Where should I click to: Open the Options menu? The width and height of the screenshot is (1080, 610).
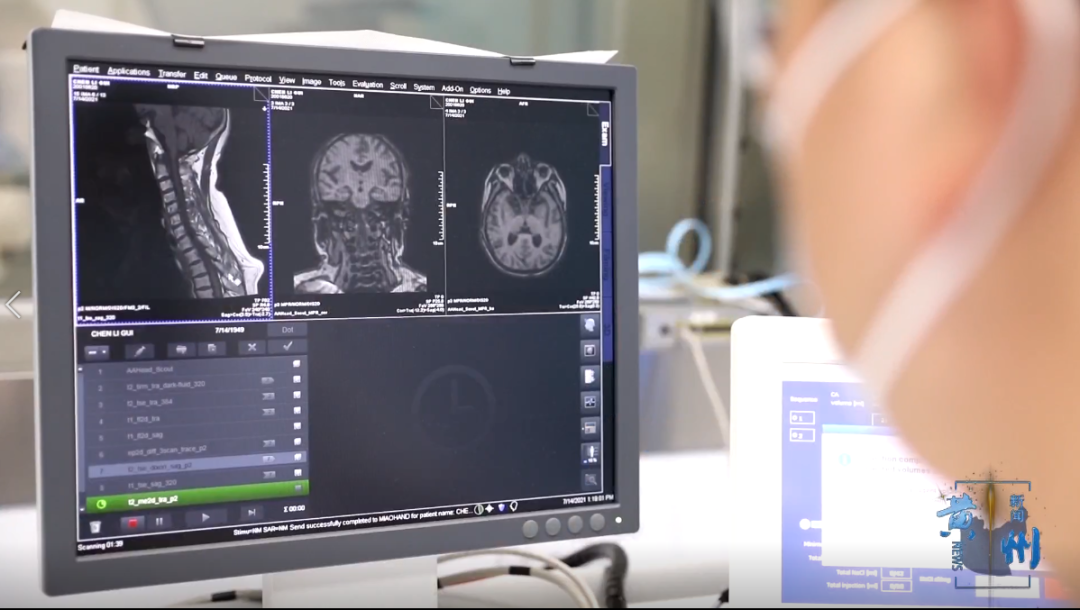[480, 90]
